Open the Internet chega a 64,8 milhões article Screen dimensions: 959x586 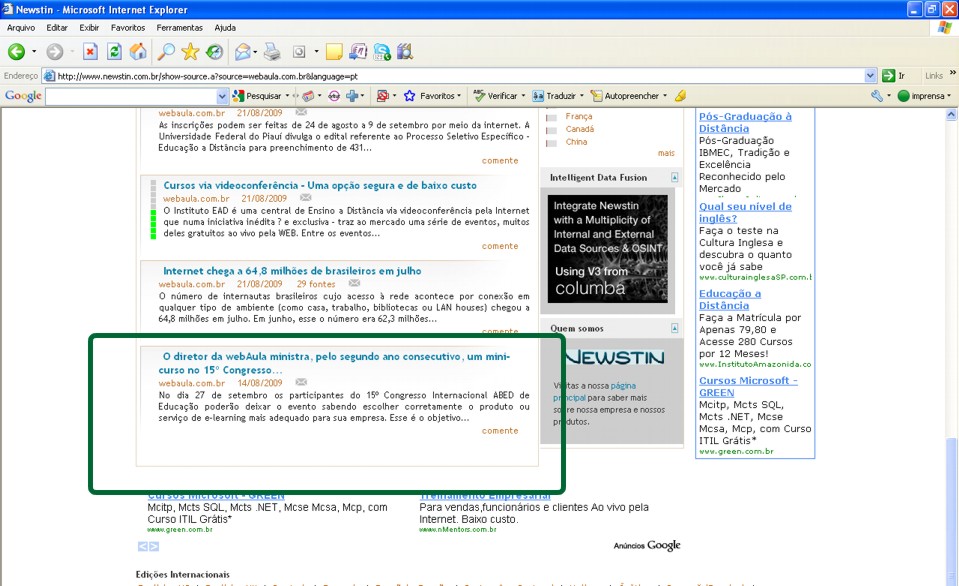pos(292,271)
